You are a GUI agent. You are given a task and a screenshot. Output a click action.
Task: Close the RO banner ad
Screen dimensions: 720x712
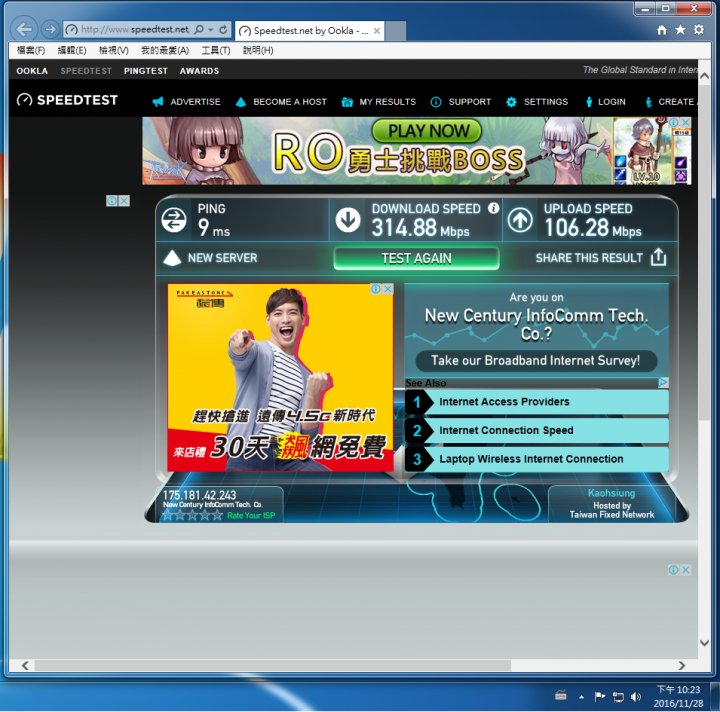[x=686, y=123]
